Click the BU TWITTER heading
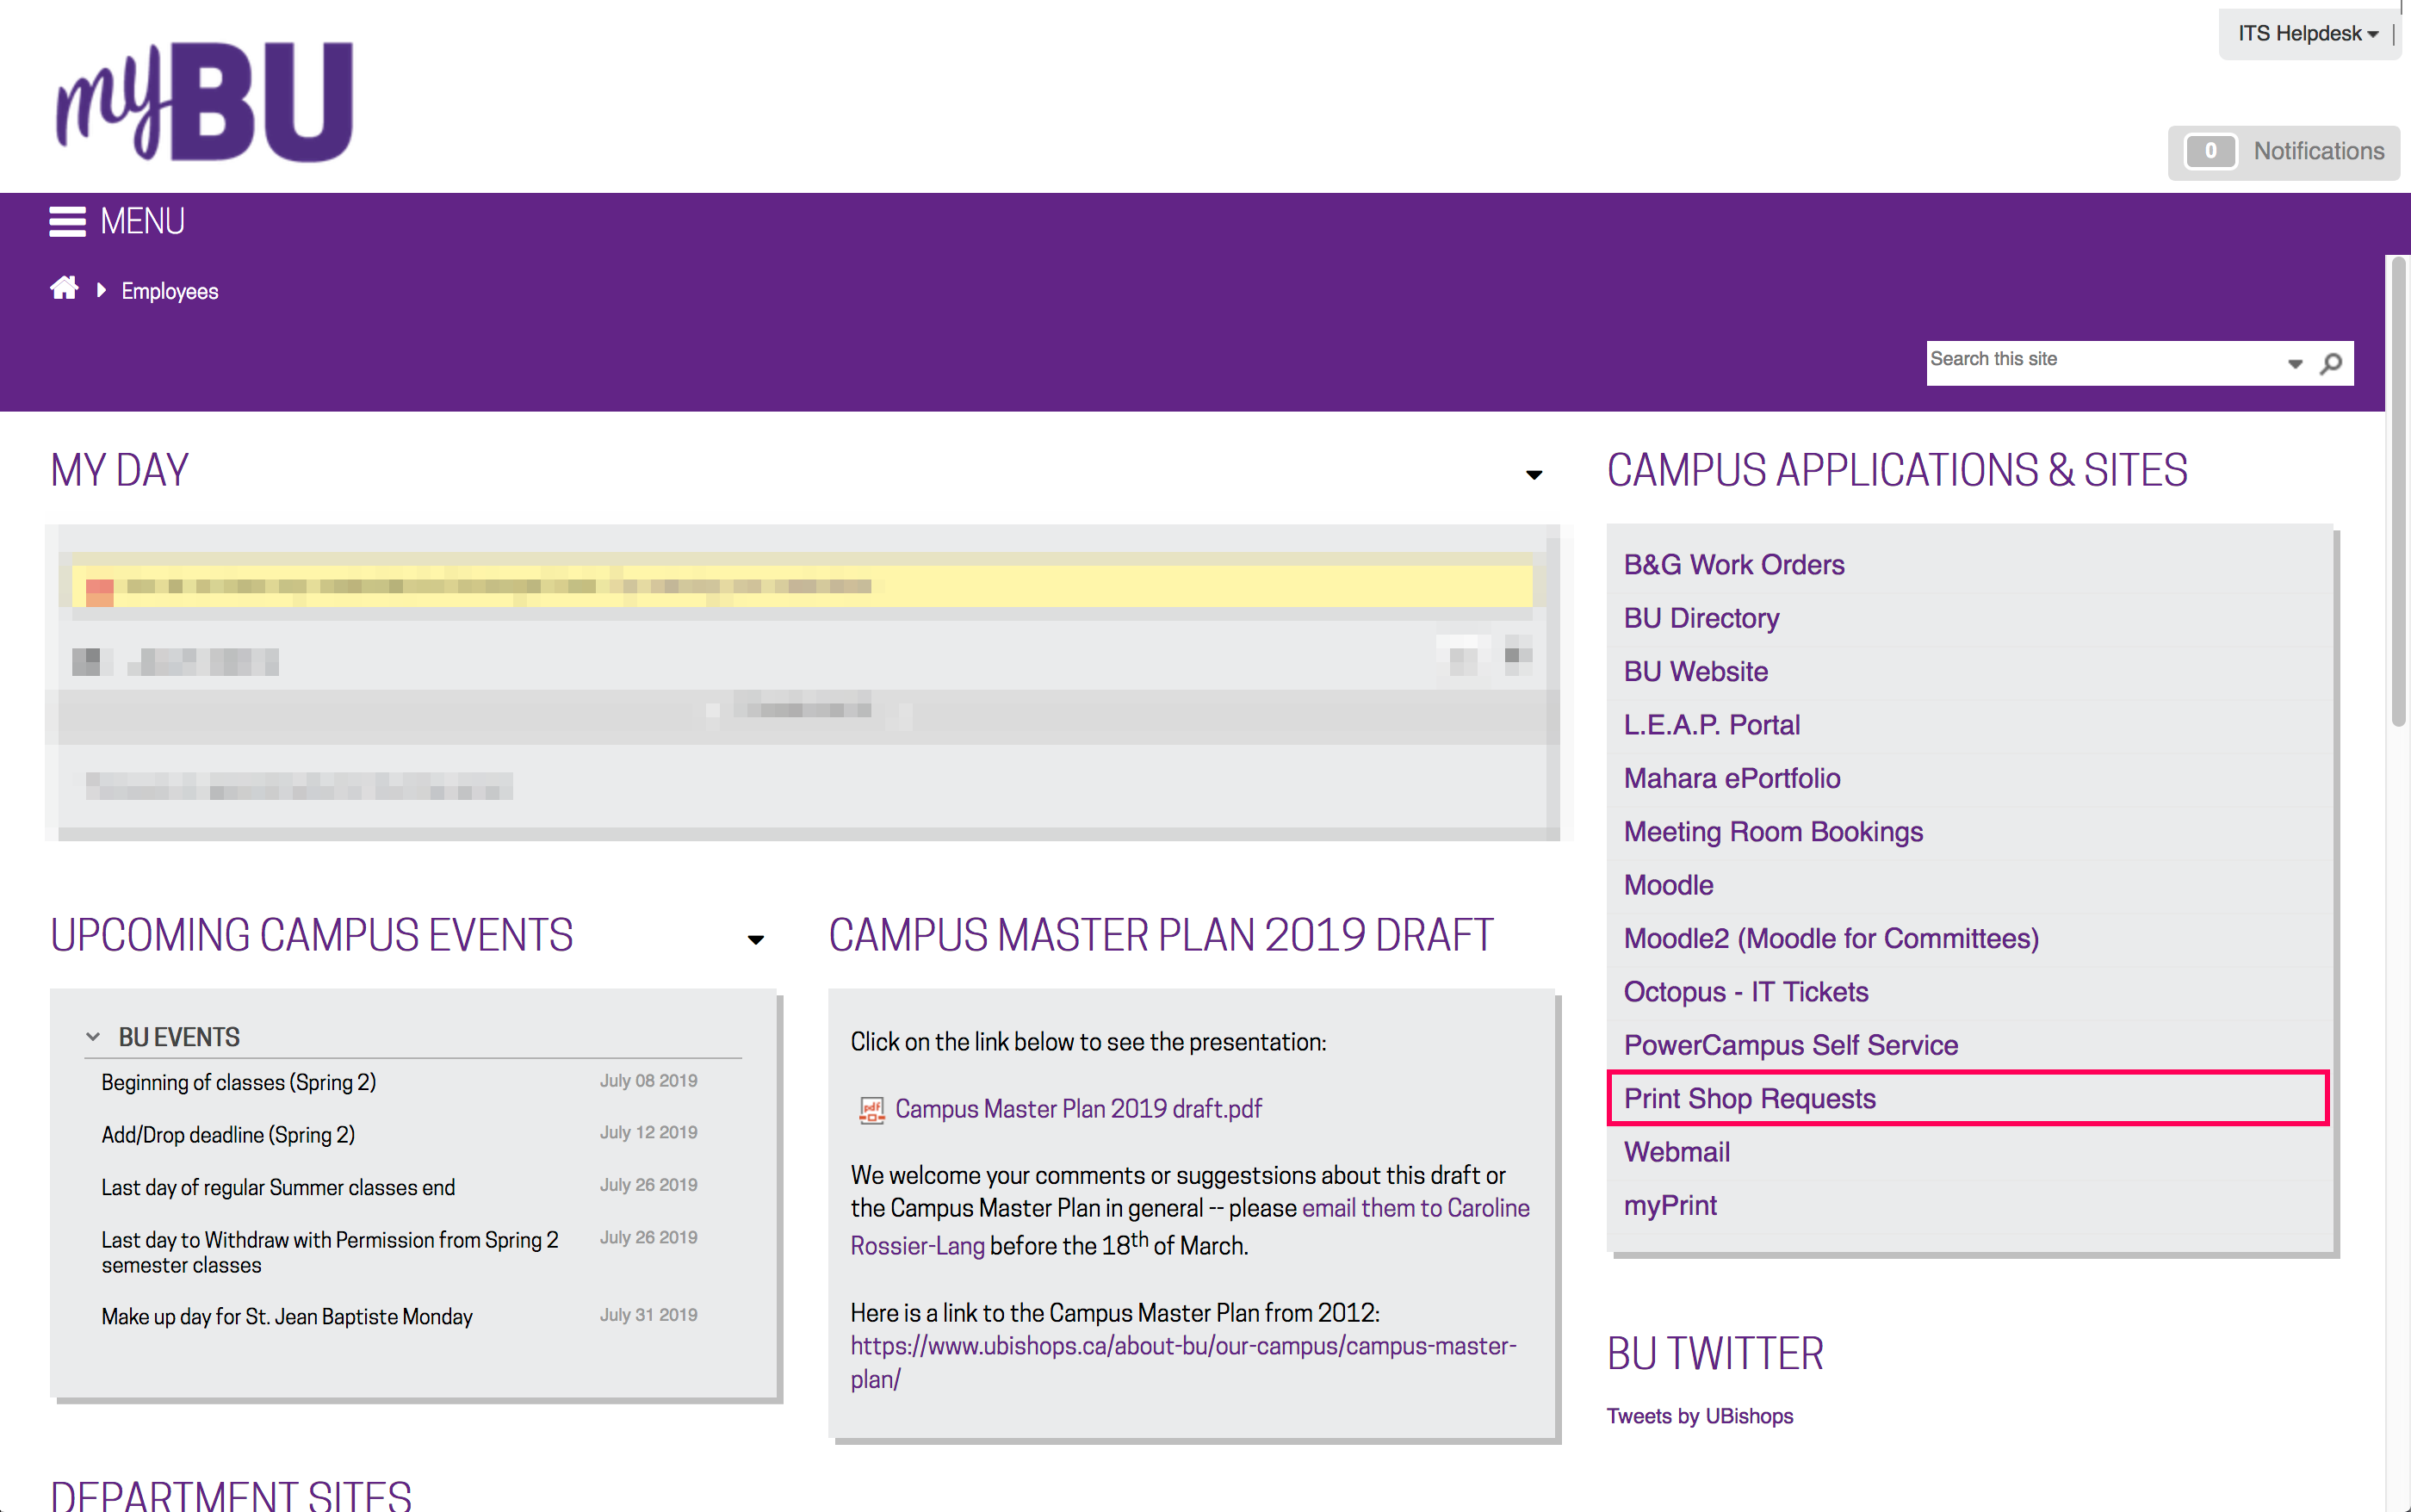 coord(1715,1354)
